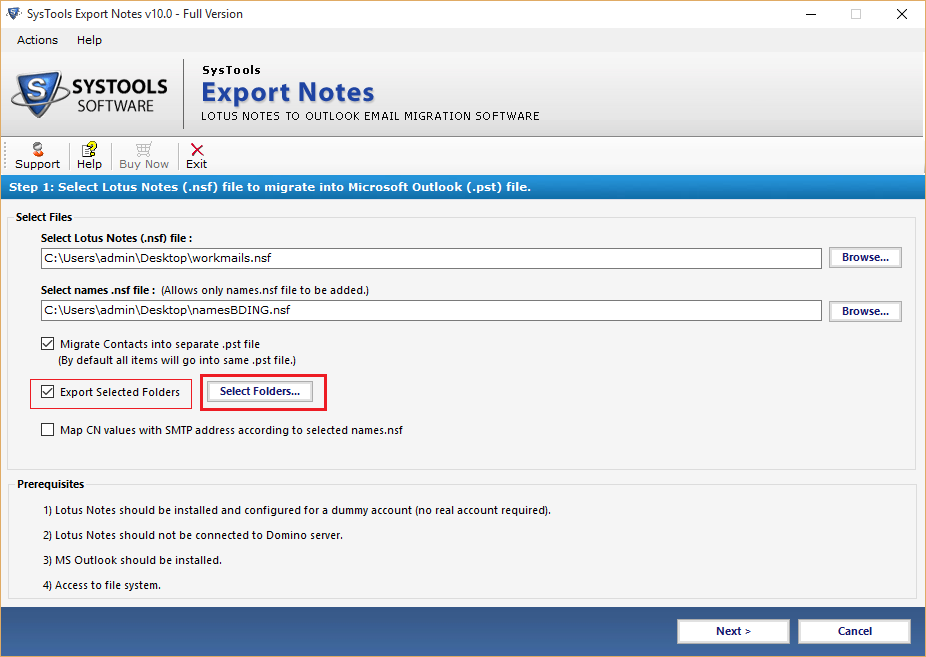This screenshot has width=926, height=657.
Task: Enable Map CN values with SMTP address
Action: click(x=48, y=430)
